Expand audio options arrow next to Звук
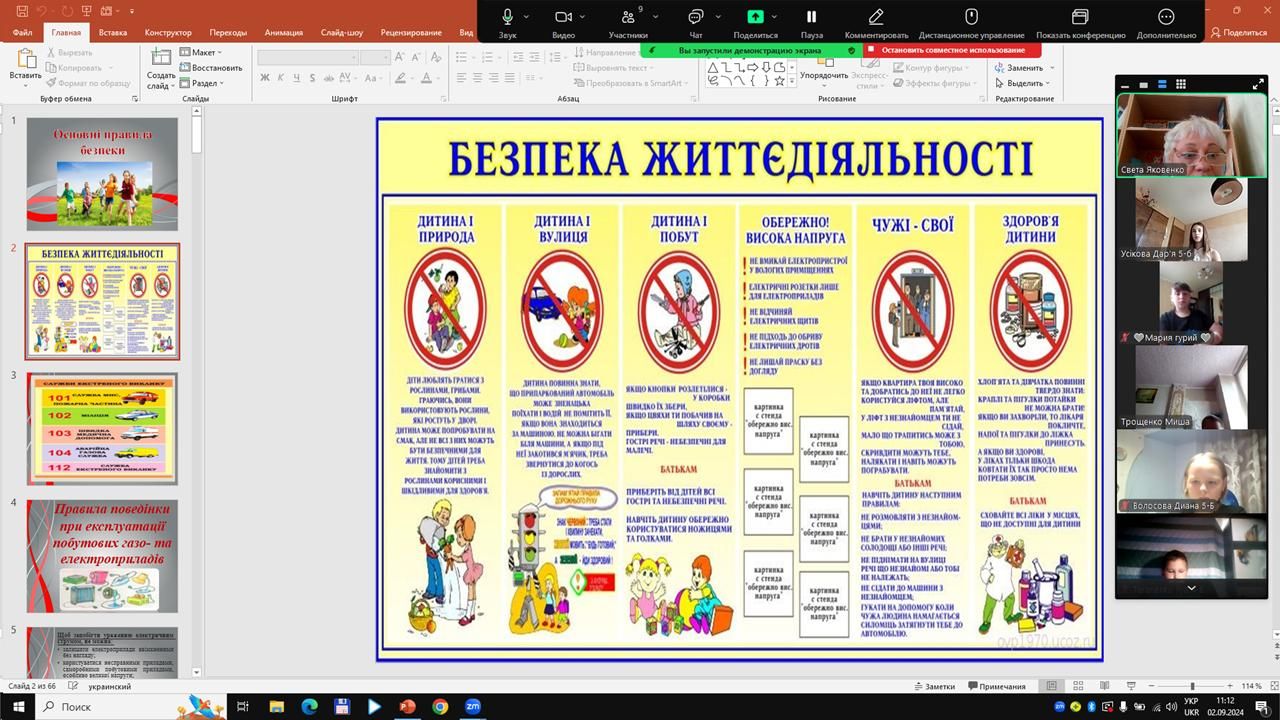The image size is (1280, 720). click(x=525, y=17)
